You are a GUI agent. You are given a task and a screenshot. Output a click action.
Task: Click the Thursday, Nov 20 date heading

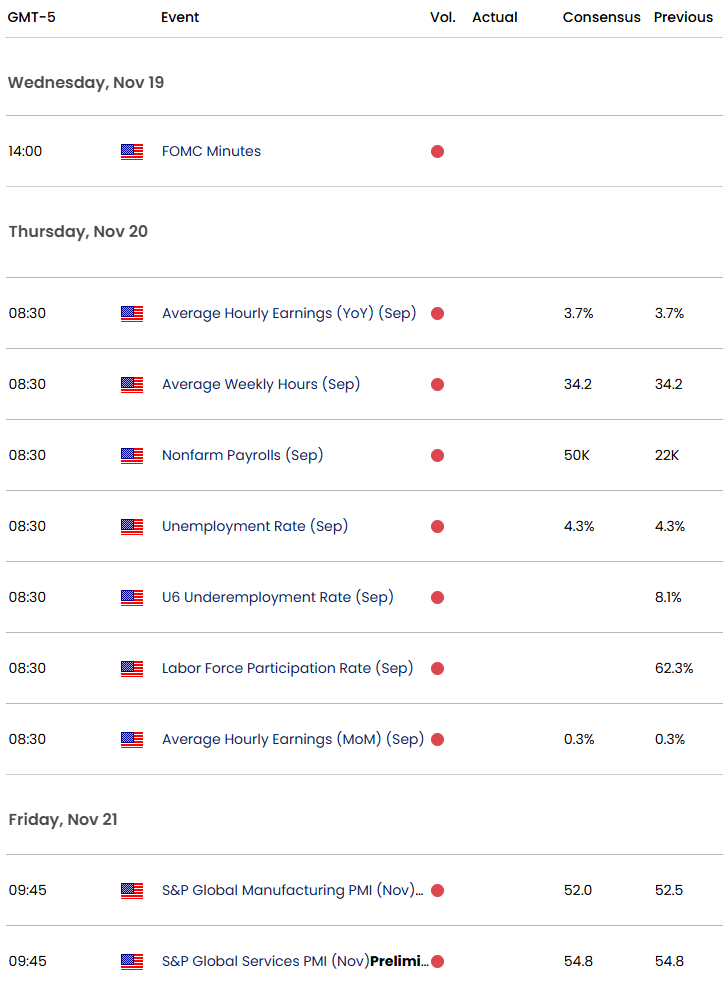click(78, 232)
